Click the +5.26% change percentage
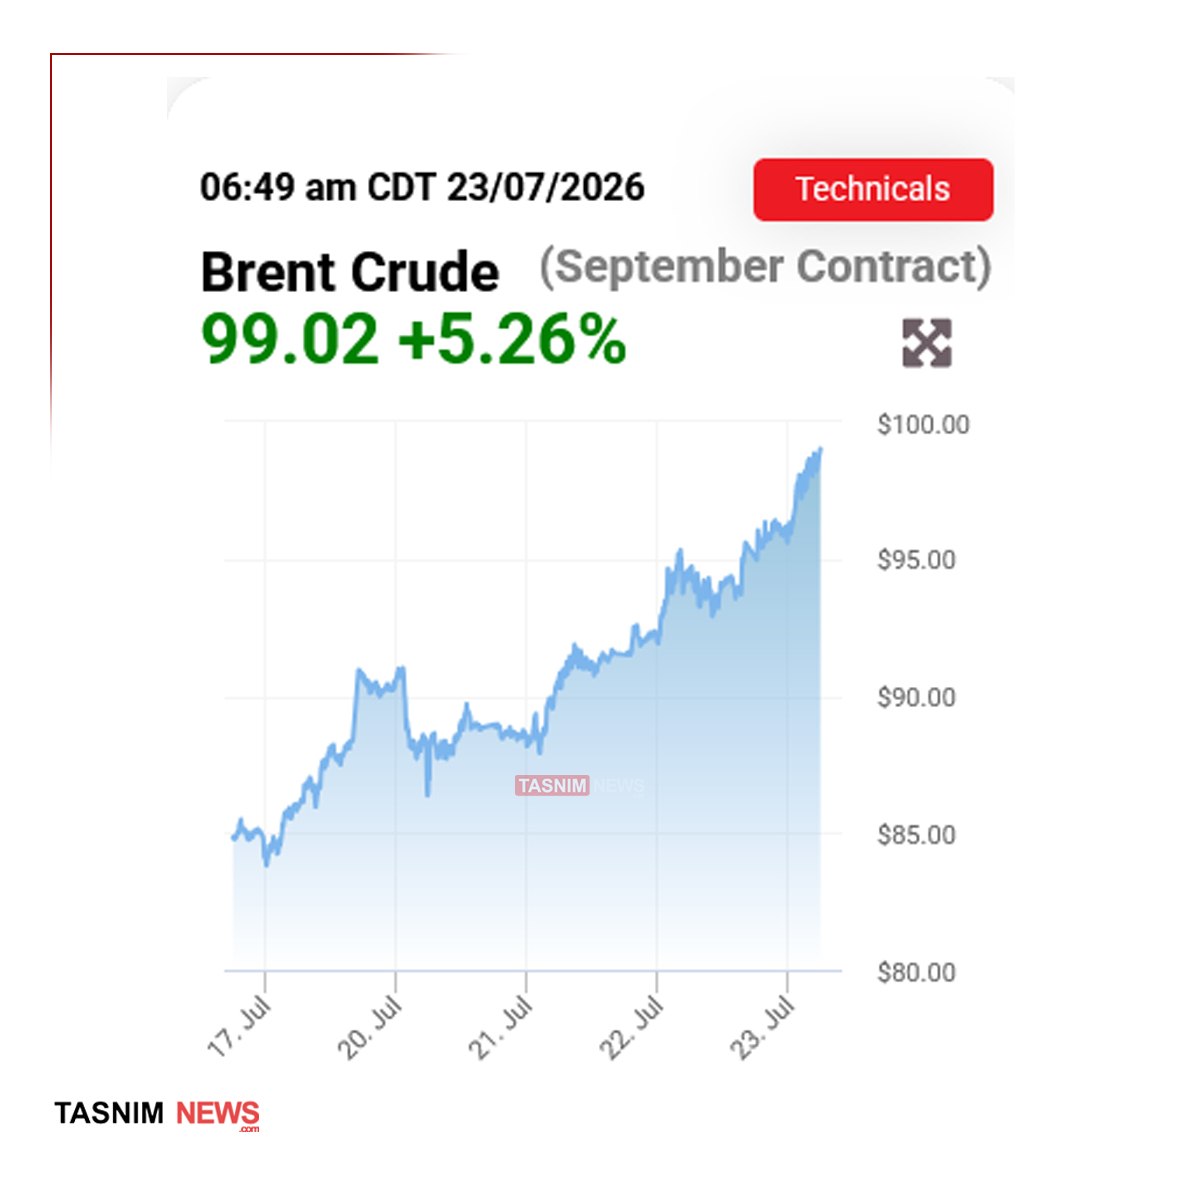Screen dimensions: 1181x1181 click(x=511, y=339)
